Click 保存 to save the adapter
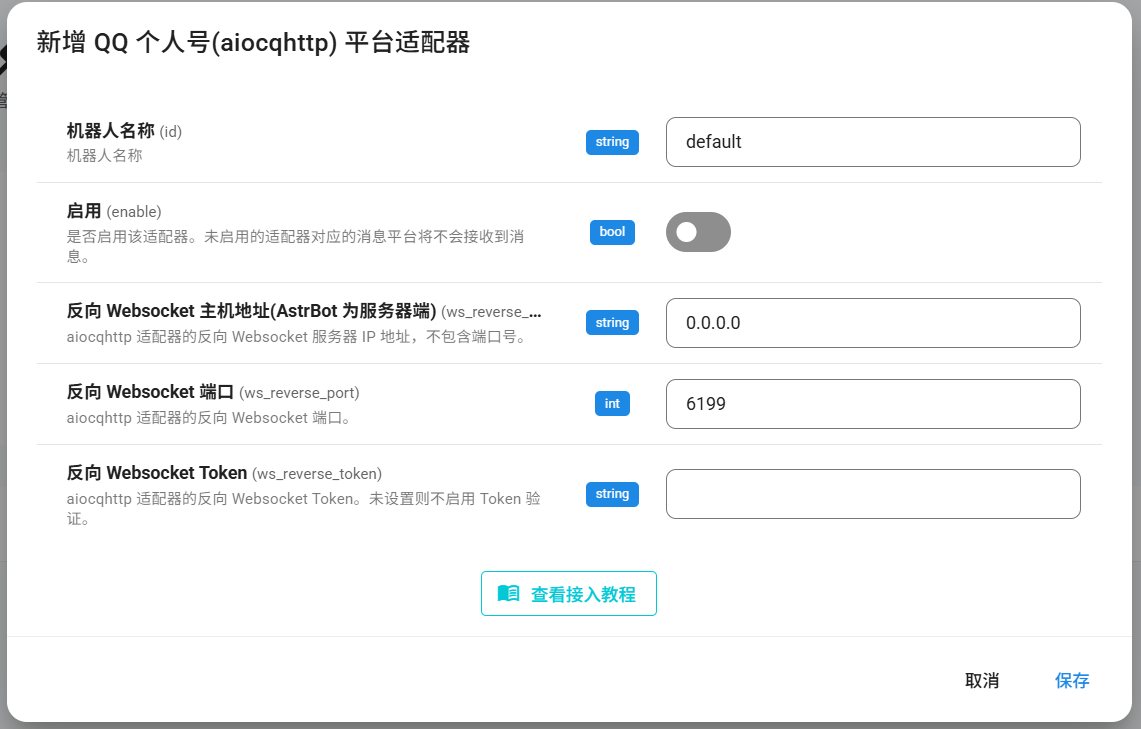Viewport: 1141px width, 729px height. point(1072,680)
